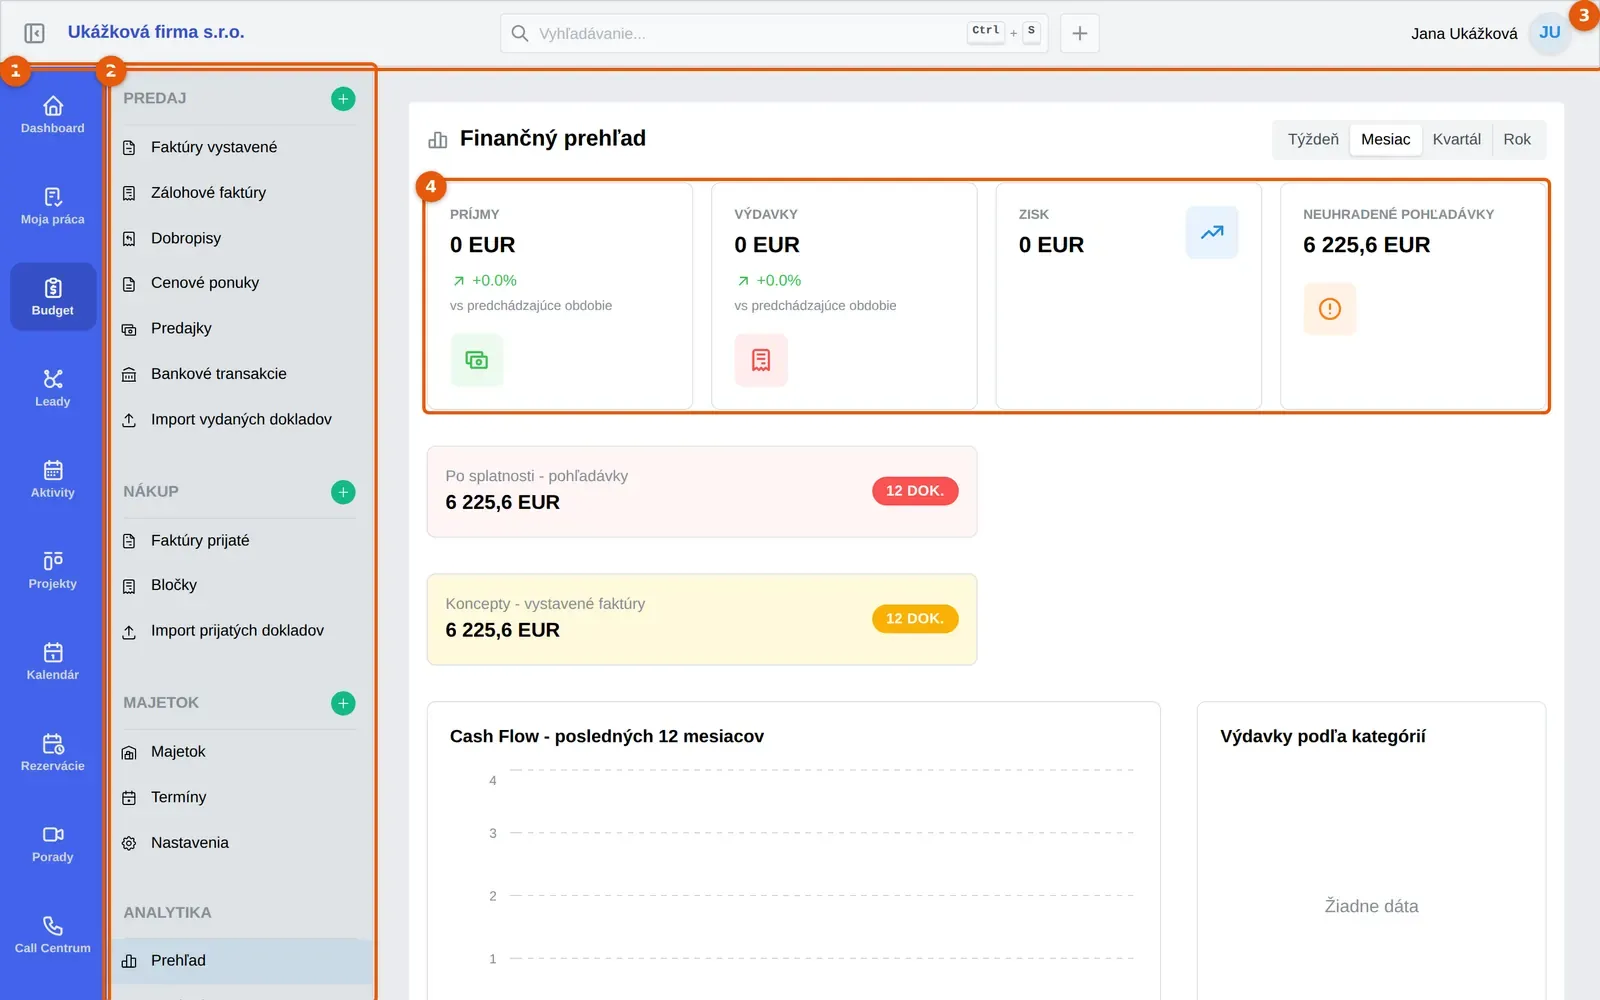
Task: Select the Budget module icon
Action: (53, 297)
